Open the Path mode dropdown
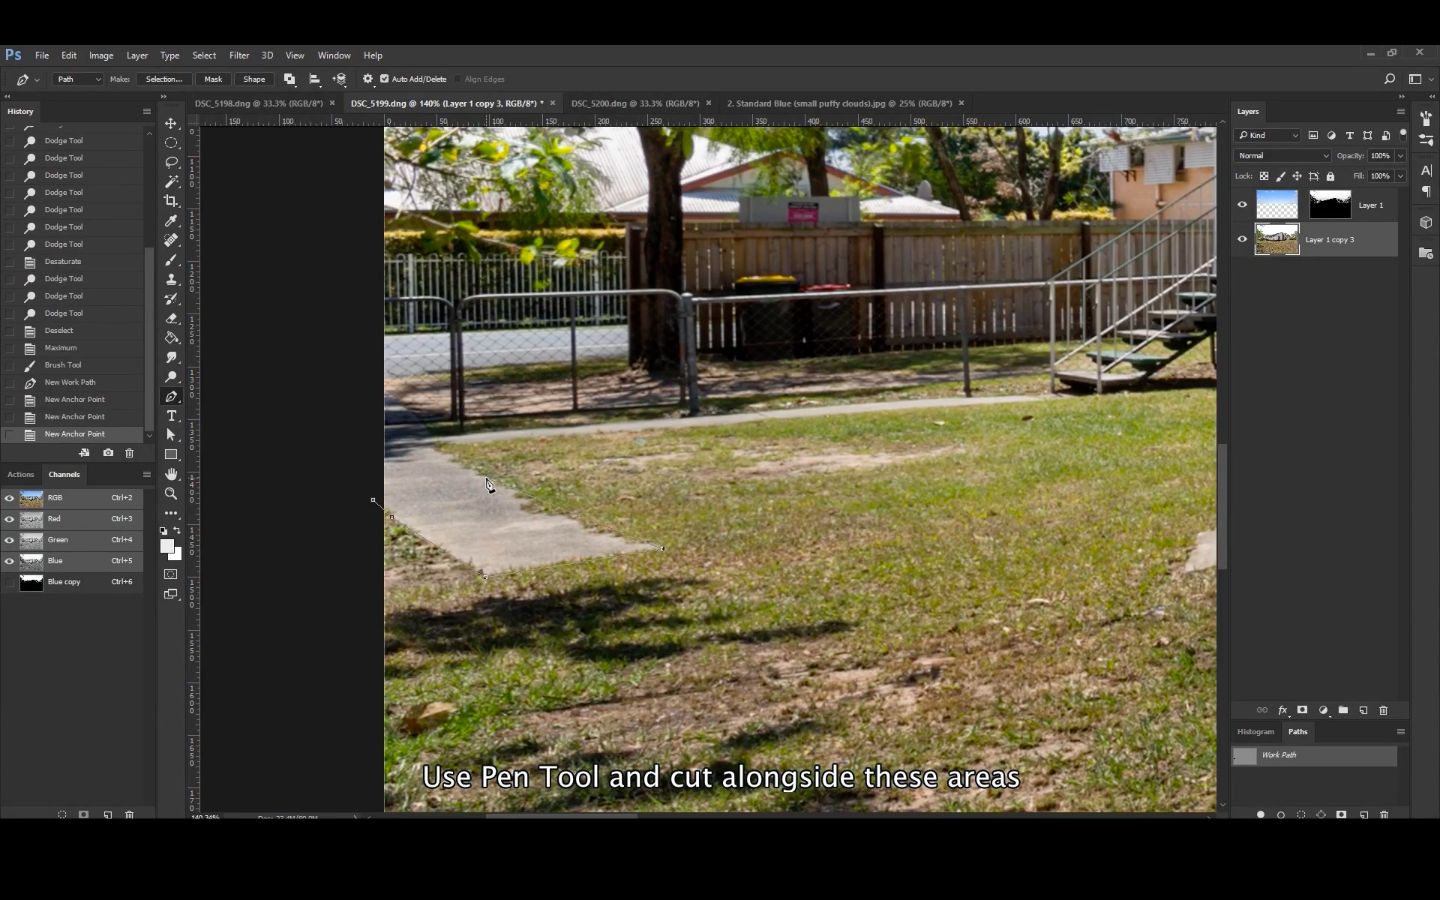The image size is (1440, 900). point(79,79)
